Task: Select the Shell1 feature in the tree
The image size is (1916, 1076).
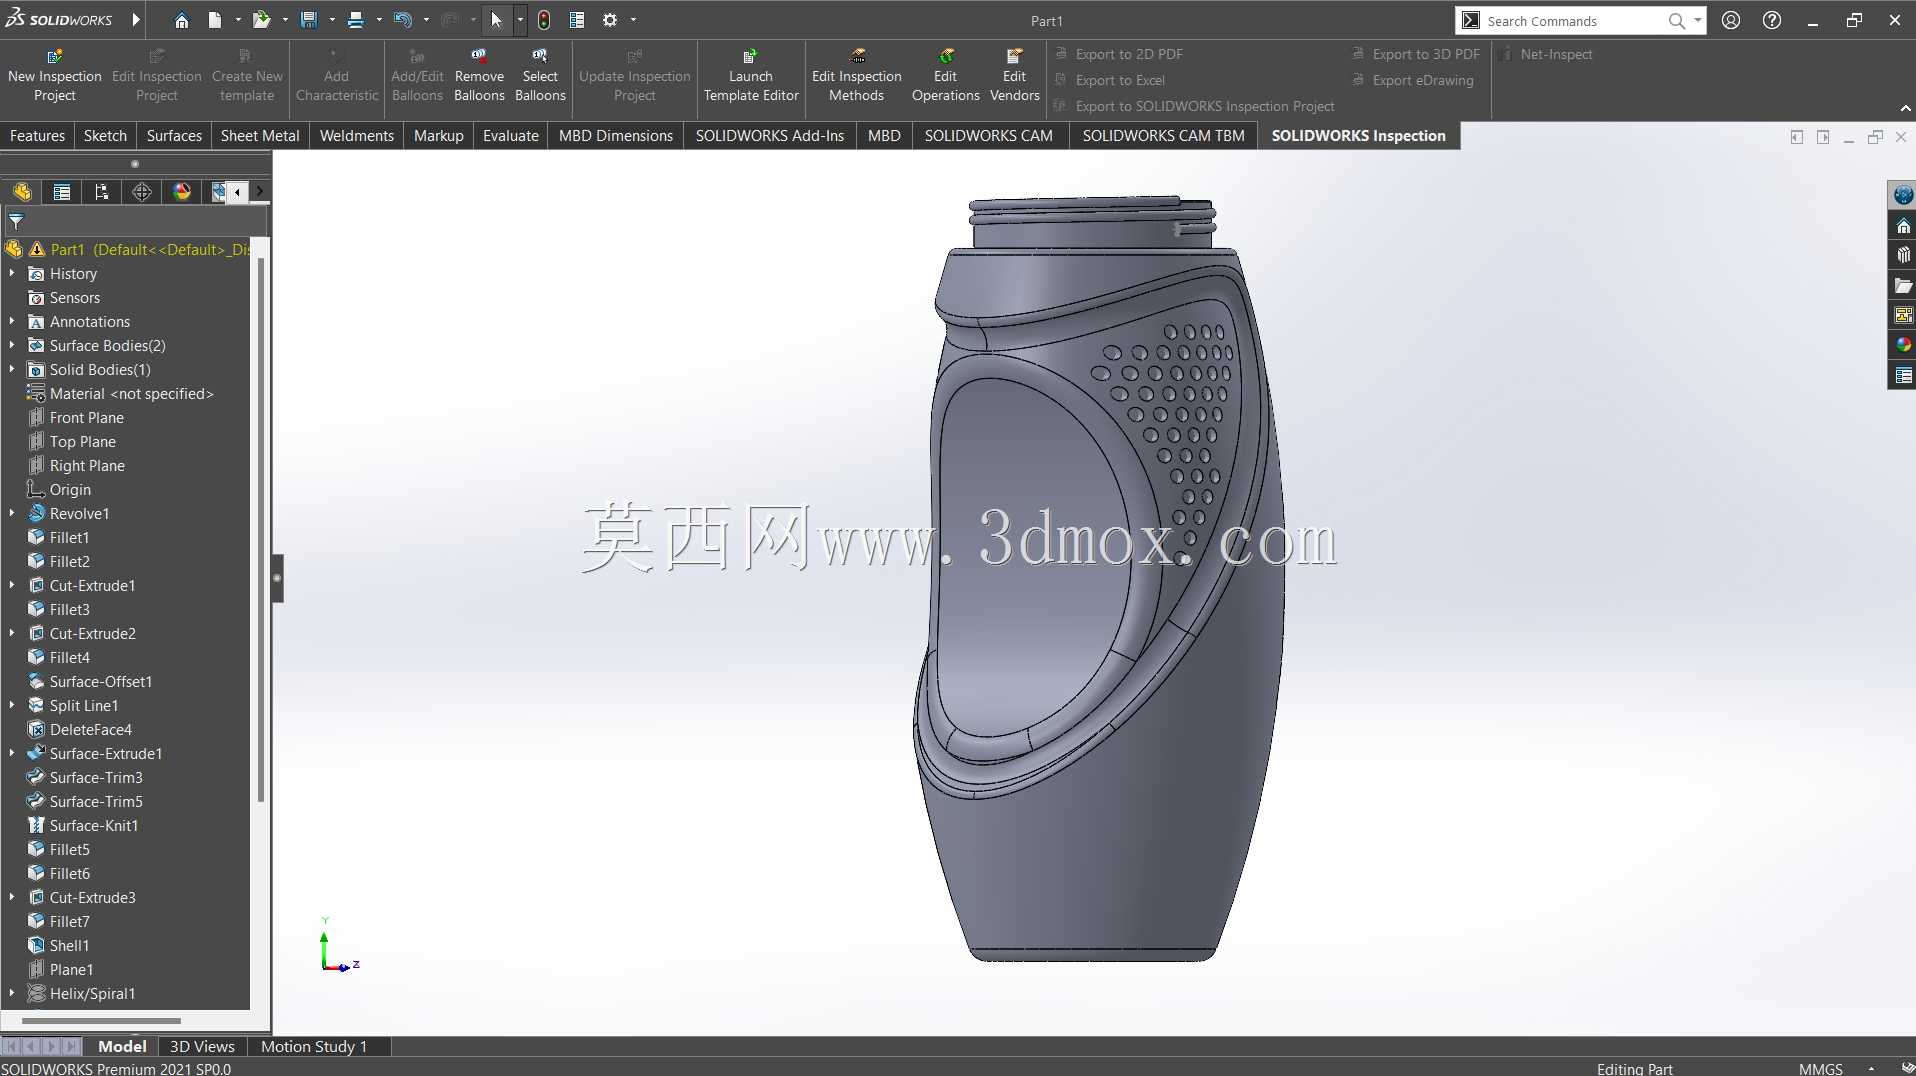Action: coord(69,945)
